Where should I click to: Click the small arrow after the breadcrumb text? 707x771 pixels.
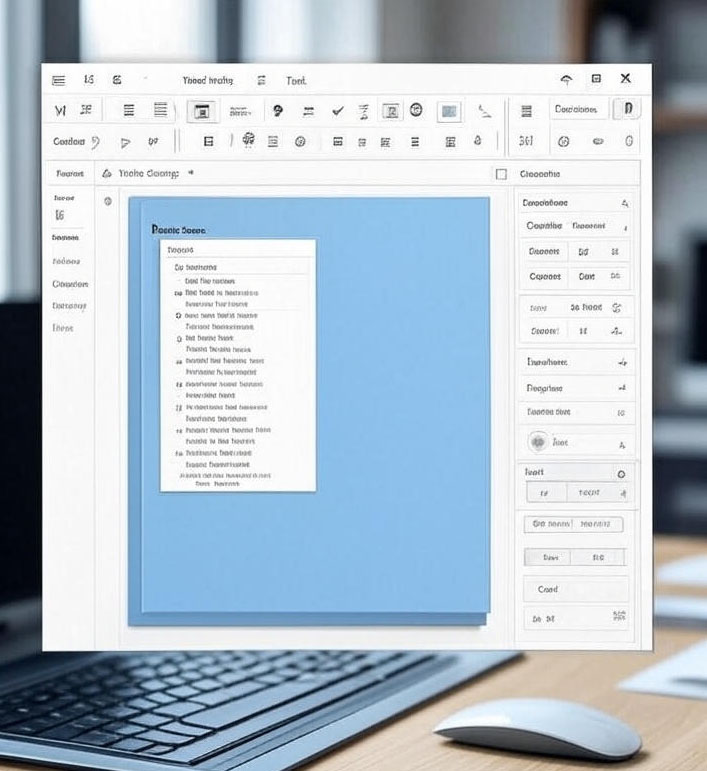click(191, 173)
